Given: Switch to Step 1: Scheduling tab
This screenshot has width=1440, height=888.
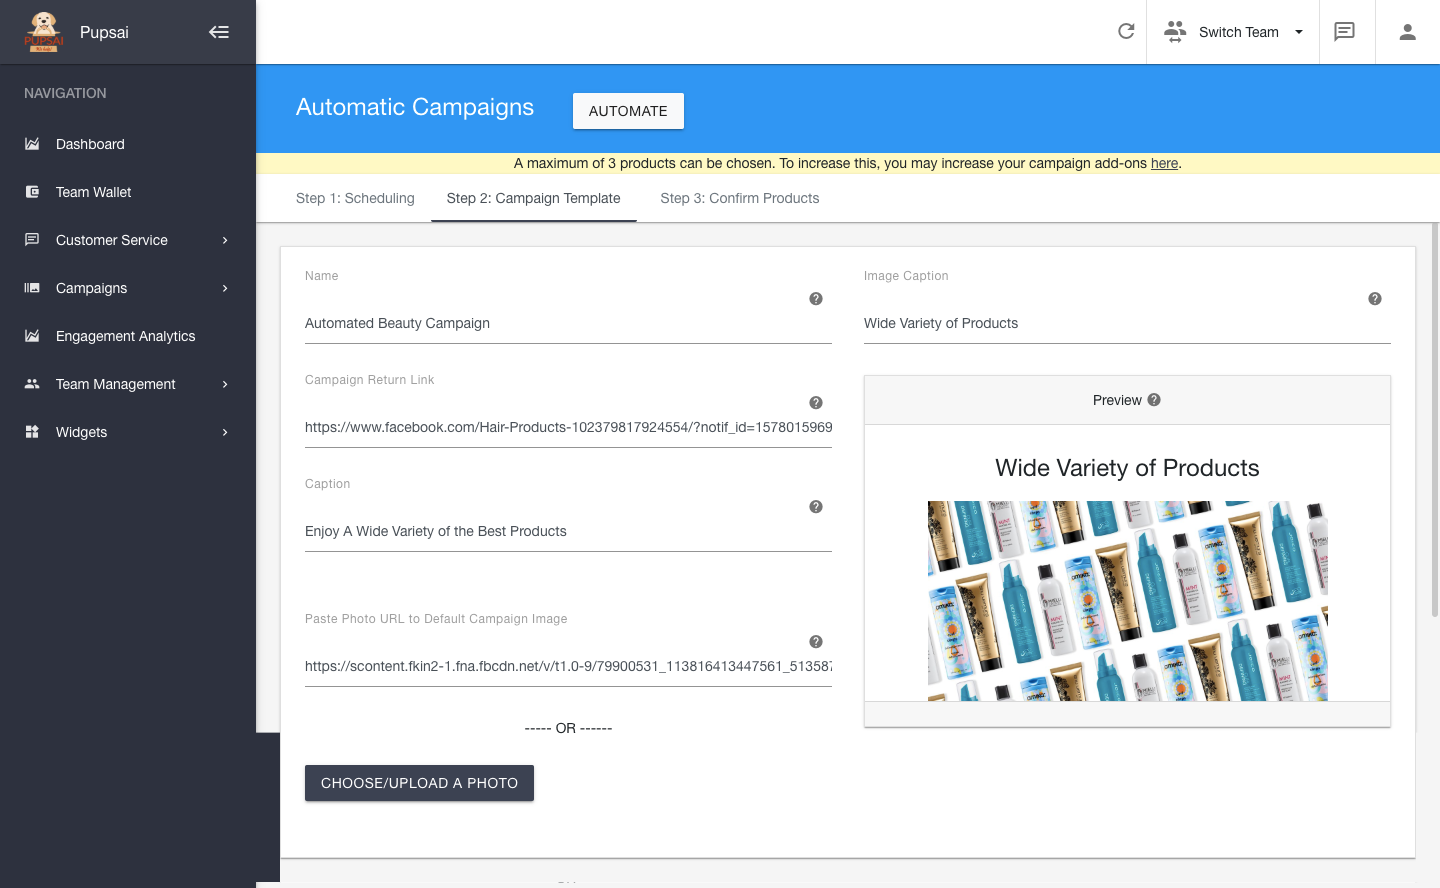Looking at the screenshot, I should 355,198.
